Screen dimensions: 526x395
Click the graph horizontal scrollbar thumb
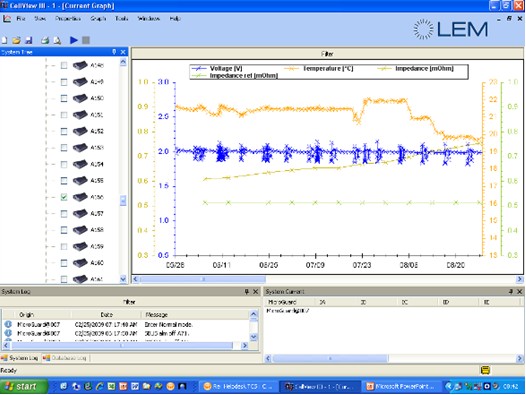[203, 279]
